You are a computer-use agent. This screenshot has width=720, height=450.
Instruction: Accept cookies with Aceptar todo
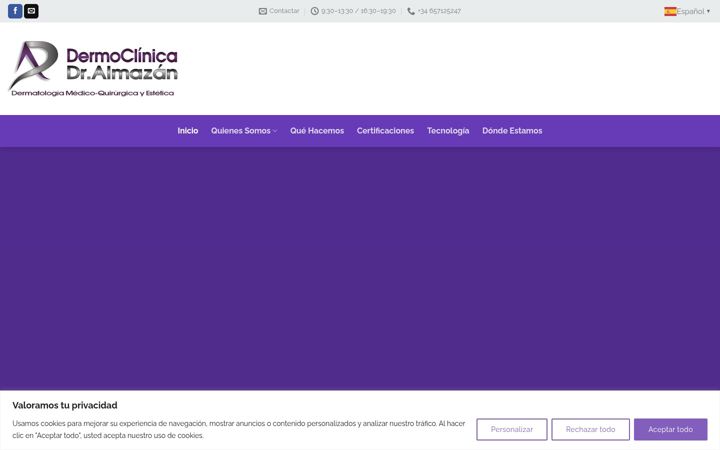[670, 429]
